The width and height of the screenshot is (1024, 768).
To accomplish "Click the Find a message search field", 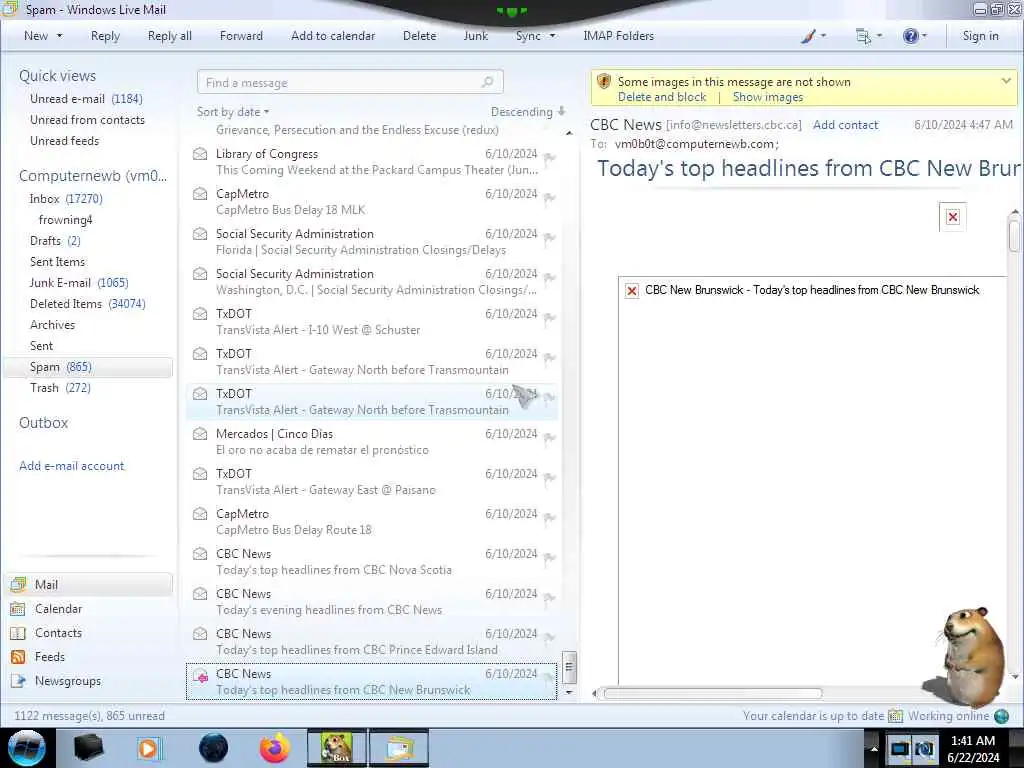I will pos(350,82).
